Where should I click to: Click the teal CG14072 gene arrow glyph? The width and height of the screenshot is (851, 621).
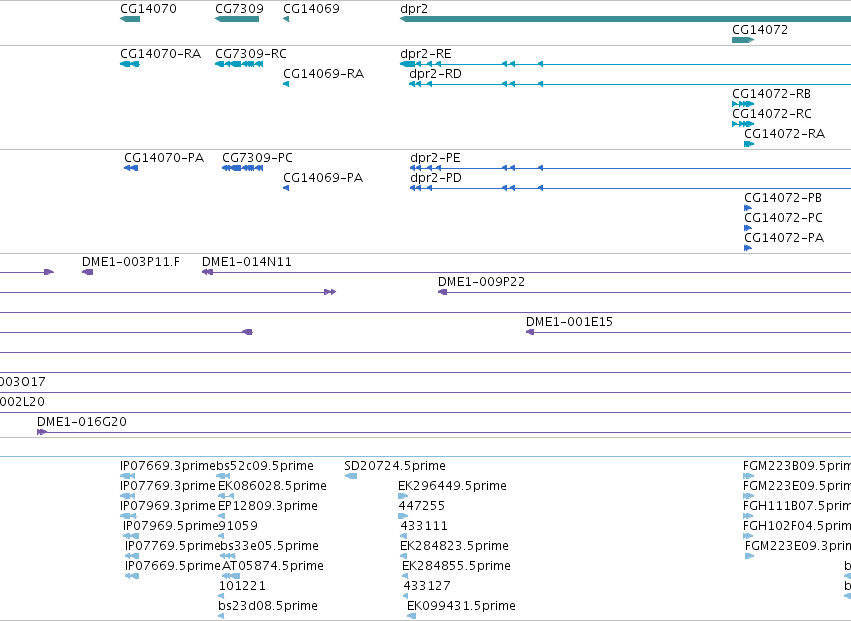[x=743, y=40]
